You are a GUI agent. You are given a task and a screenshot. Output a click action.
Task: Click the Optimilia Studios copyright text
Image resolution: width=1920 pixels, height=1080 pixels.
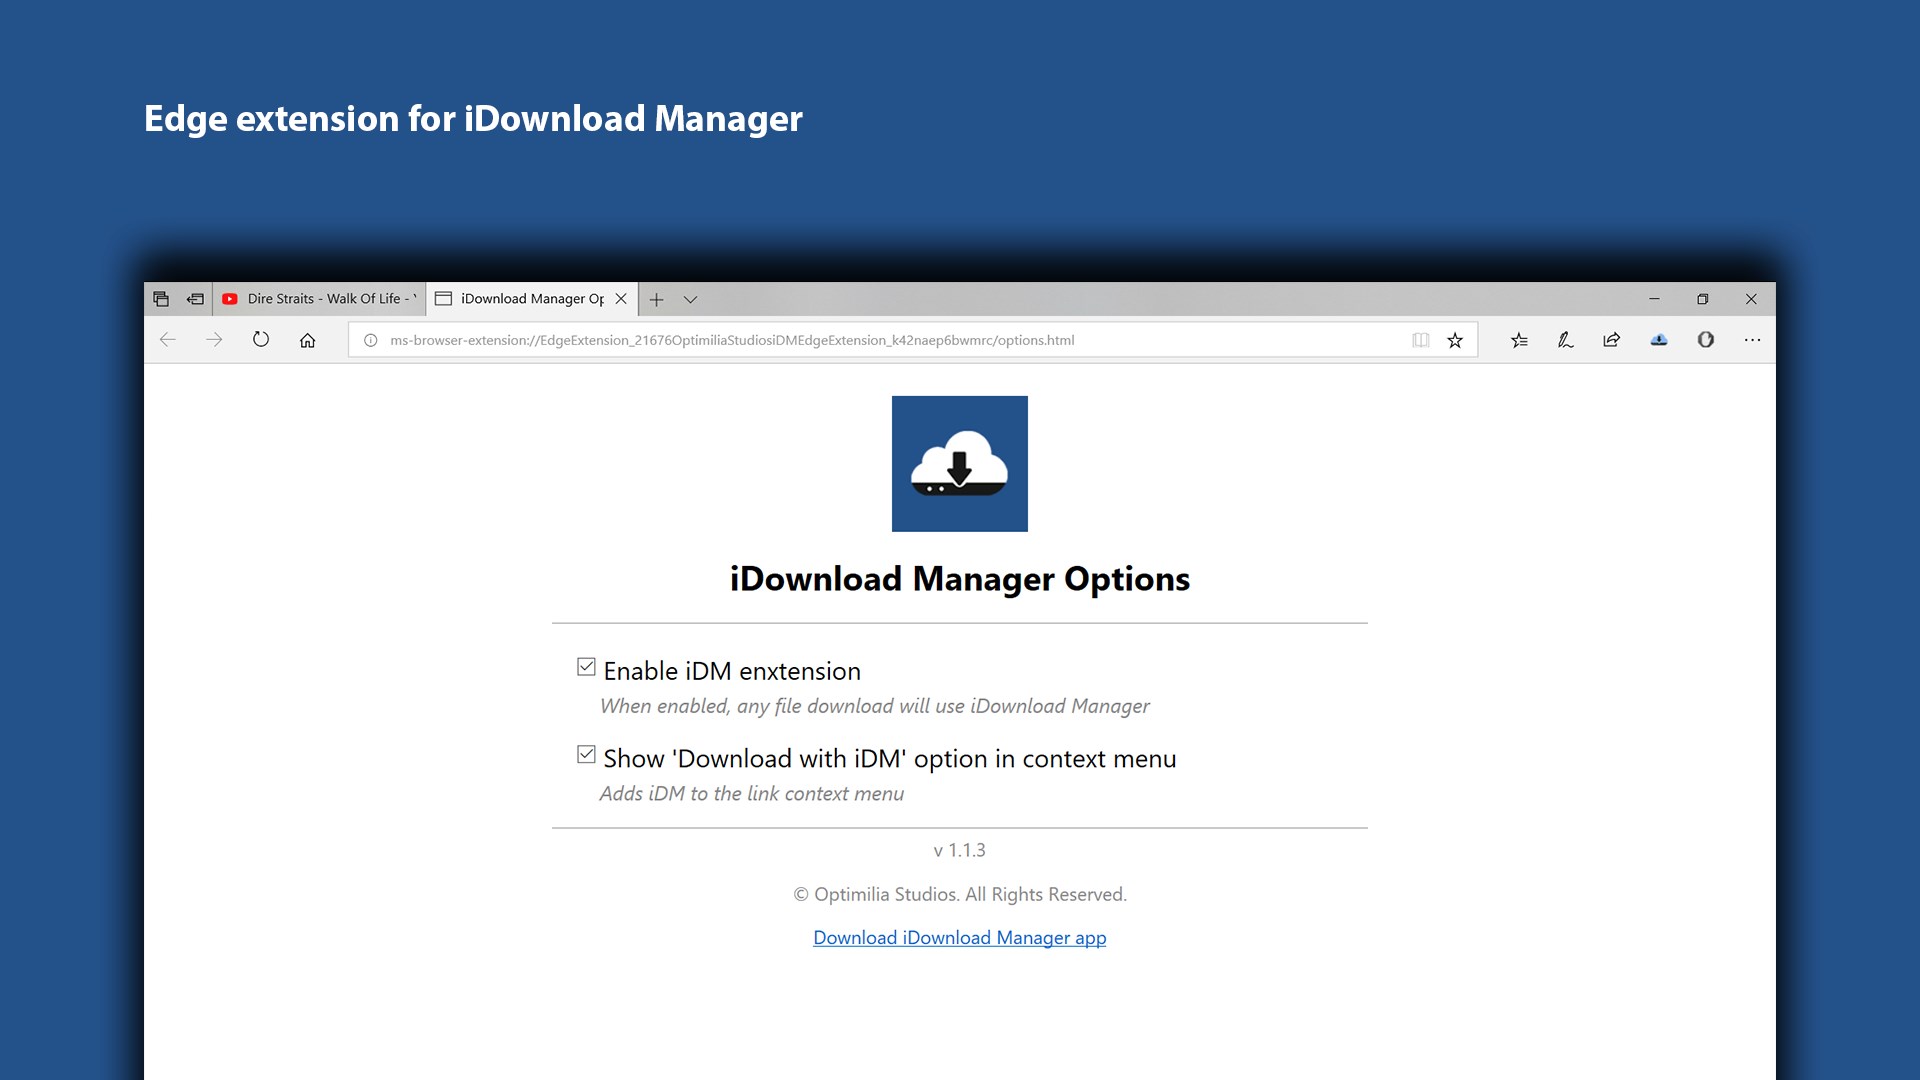pyautogui.click(x=960, y=894)
